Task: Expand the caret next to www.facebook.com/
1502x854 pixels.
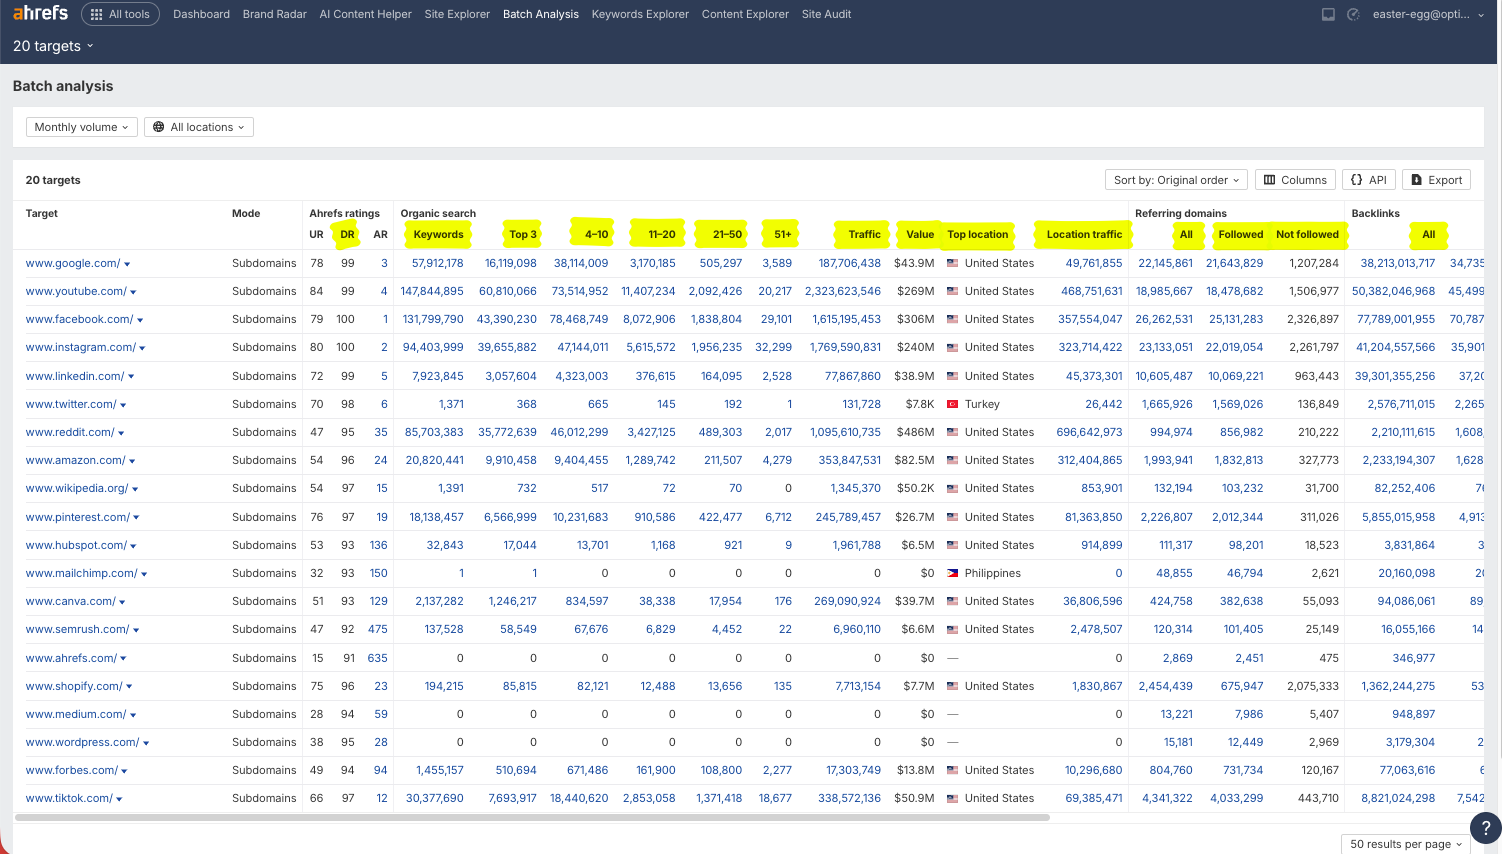Action: [x=140, y=320]
